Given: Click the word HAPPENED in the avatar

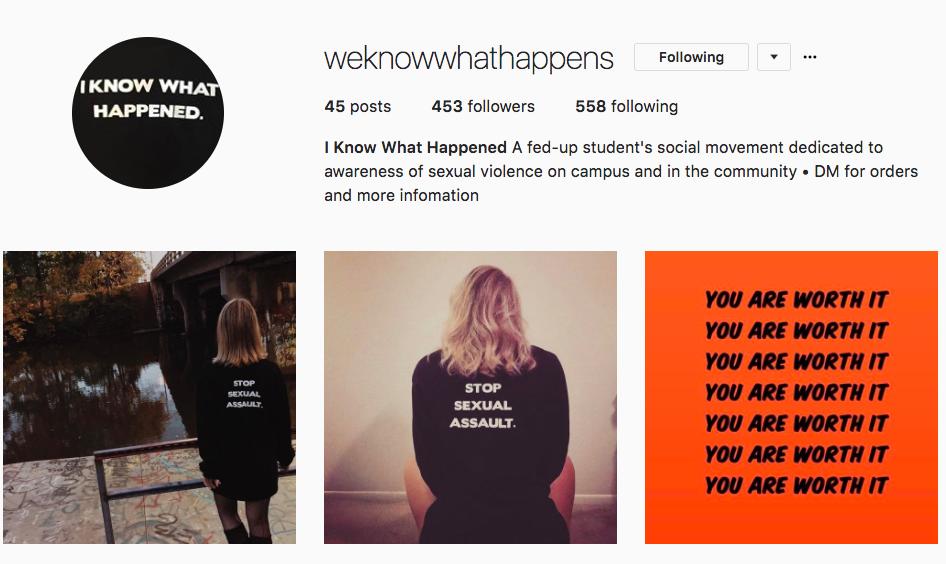Looking at the screenshot, I should (148, 111).
